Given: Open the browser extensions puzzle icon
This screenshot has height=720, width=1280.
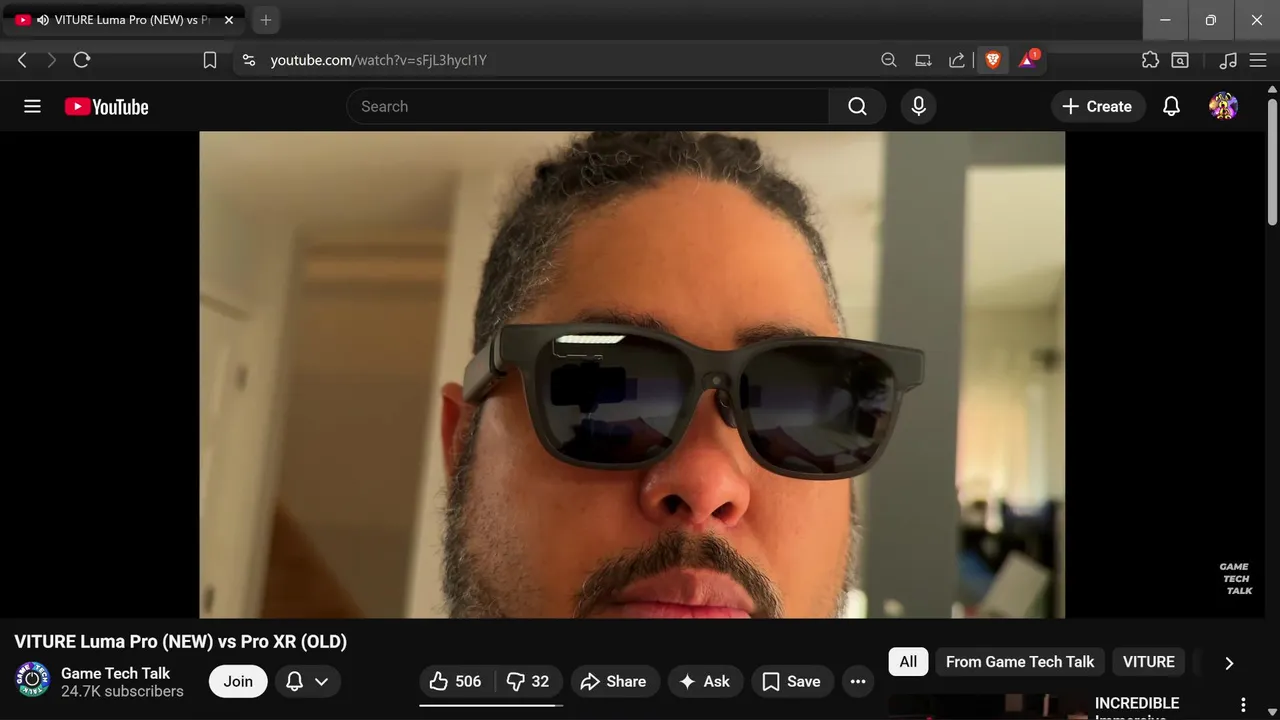Looking at the screenshot, I should 1150,60.
